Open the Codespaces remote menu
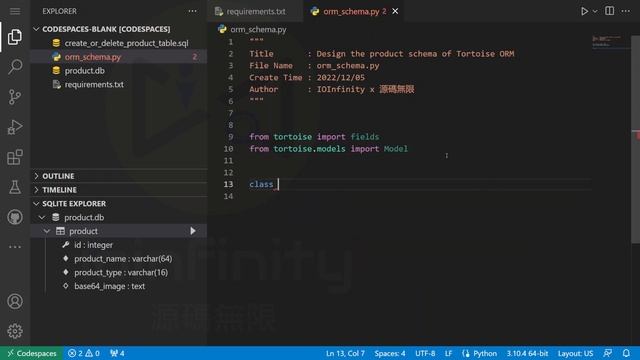640x360 pixels. pyautogui.click(x=31, y=353)
